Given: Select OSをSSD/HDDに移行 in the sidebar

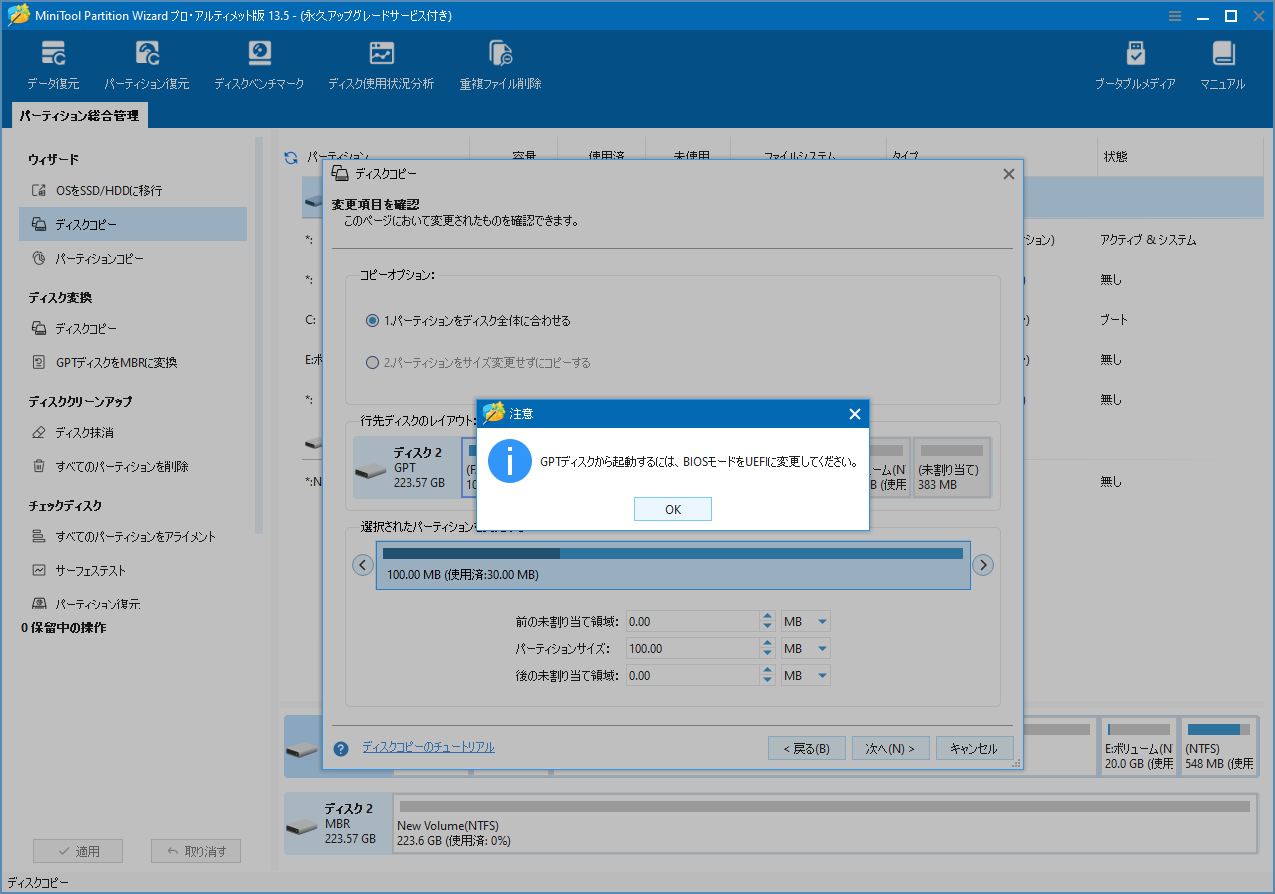Looking at the screenshot, I should (x=108, y=190).
